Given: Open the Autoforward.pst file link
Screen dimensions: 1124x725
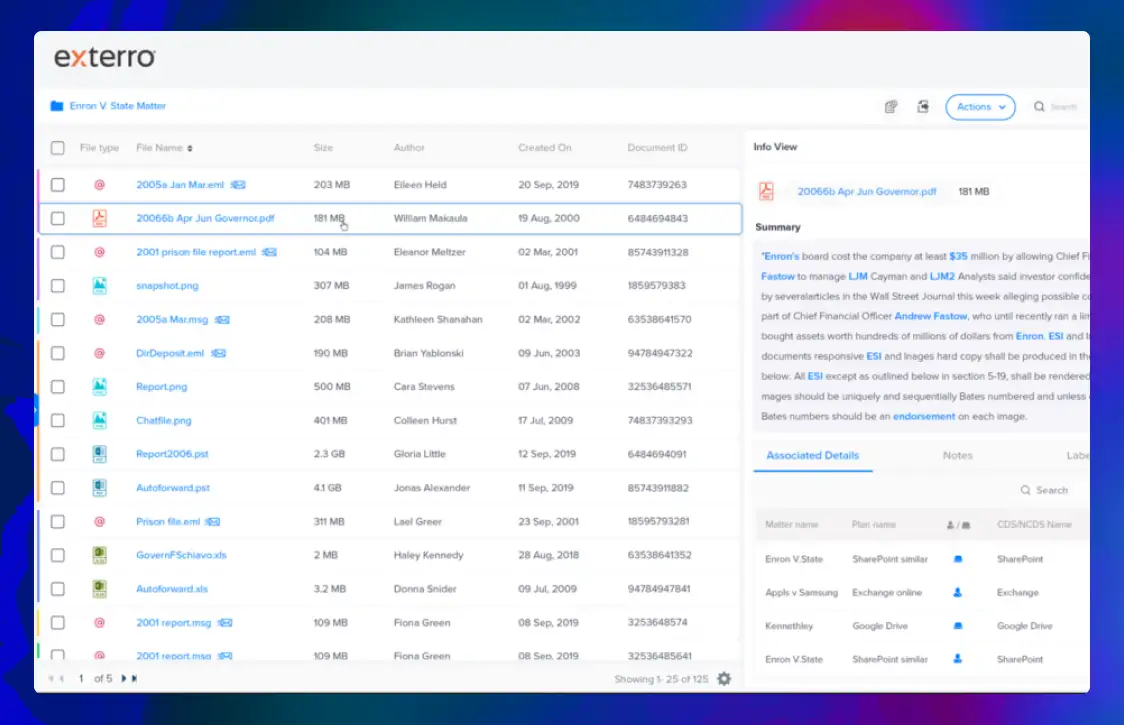Looking at the screenshot, I should click(173, 488).
